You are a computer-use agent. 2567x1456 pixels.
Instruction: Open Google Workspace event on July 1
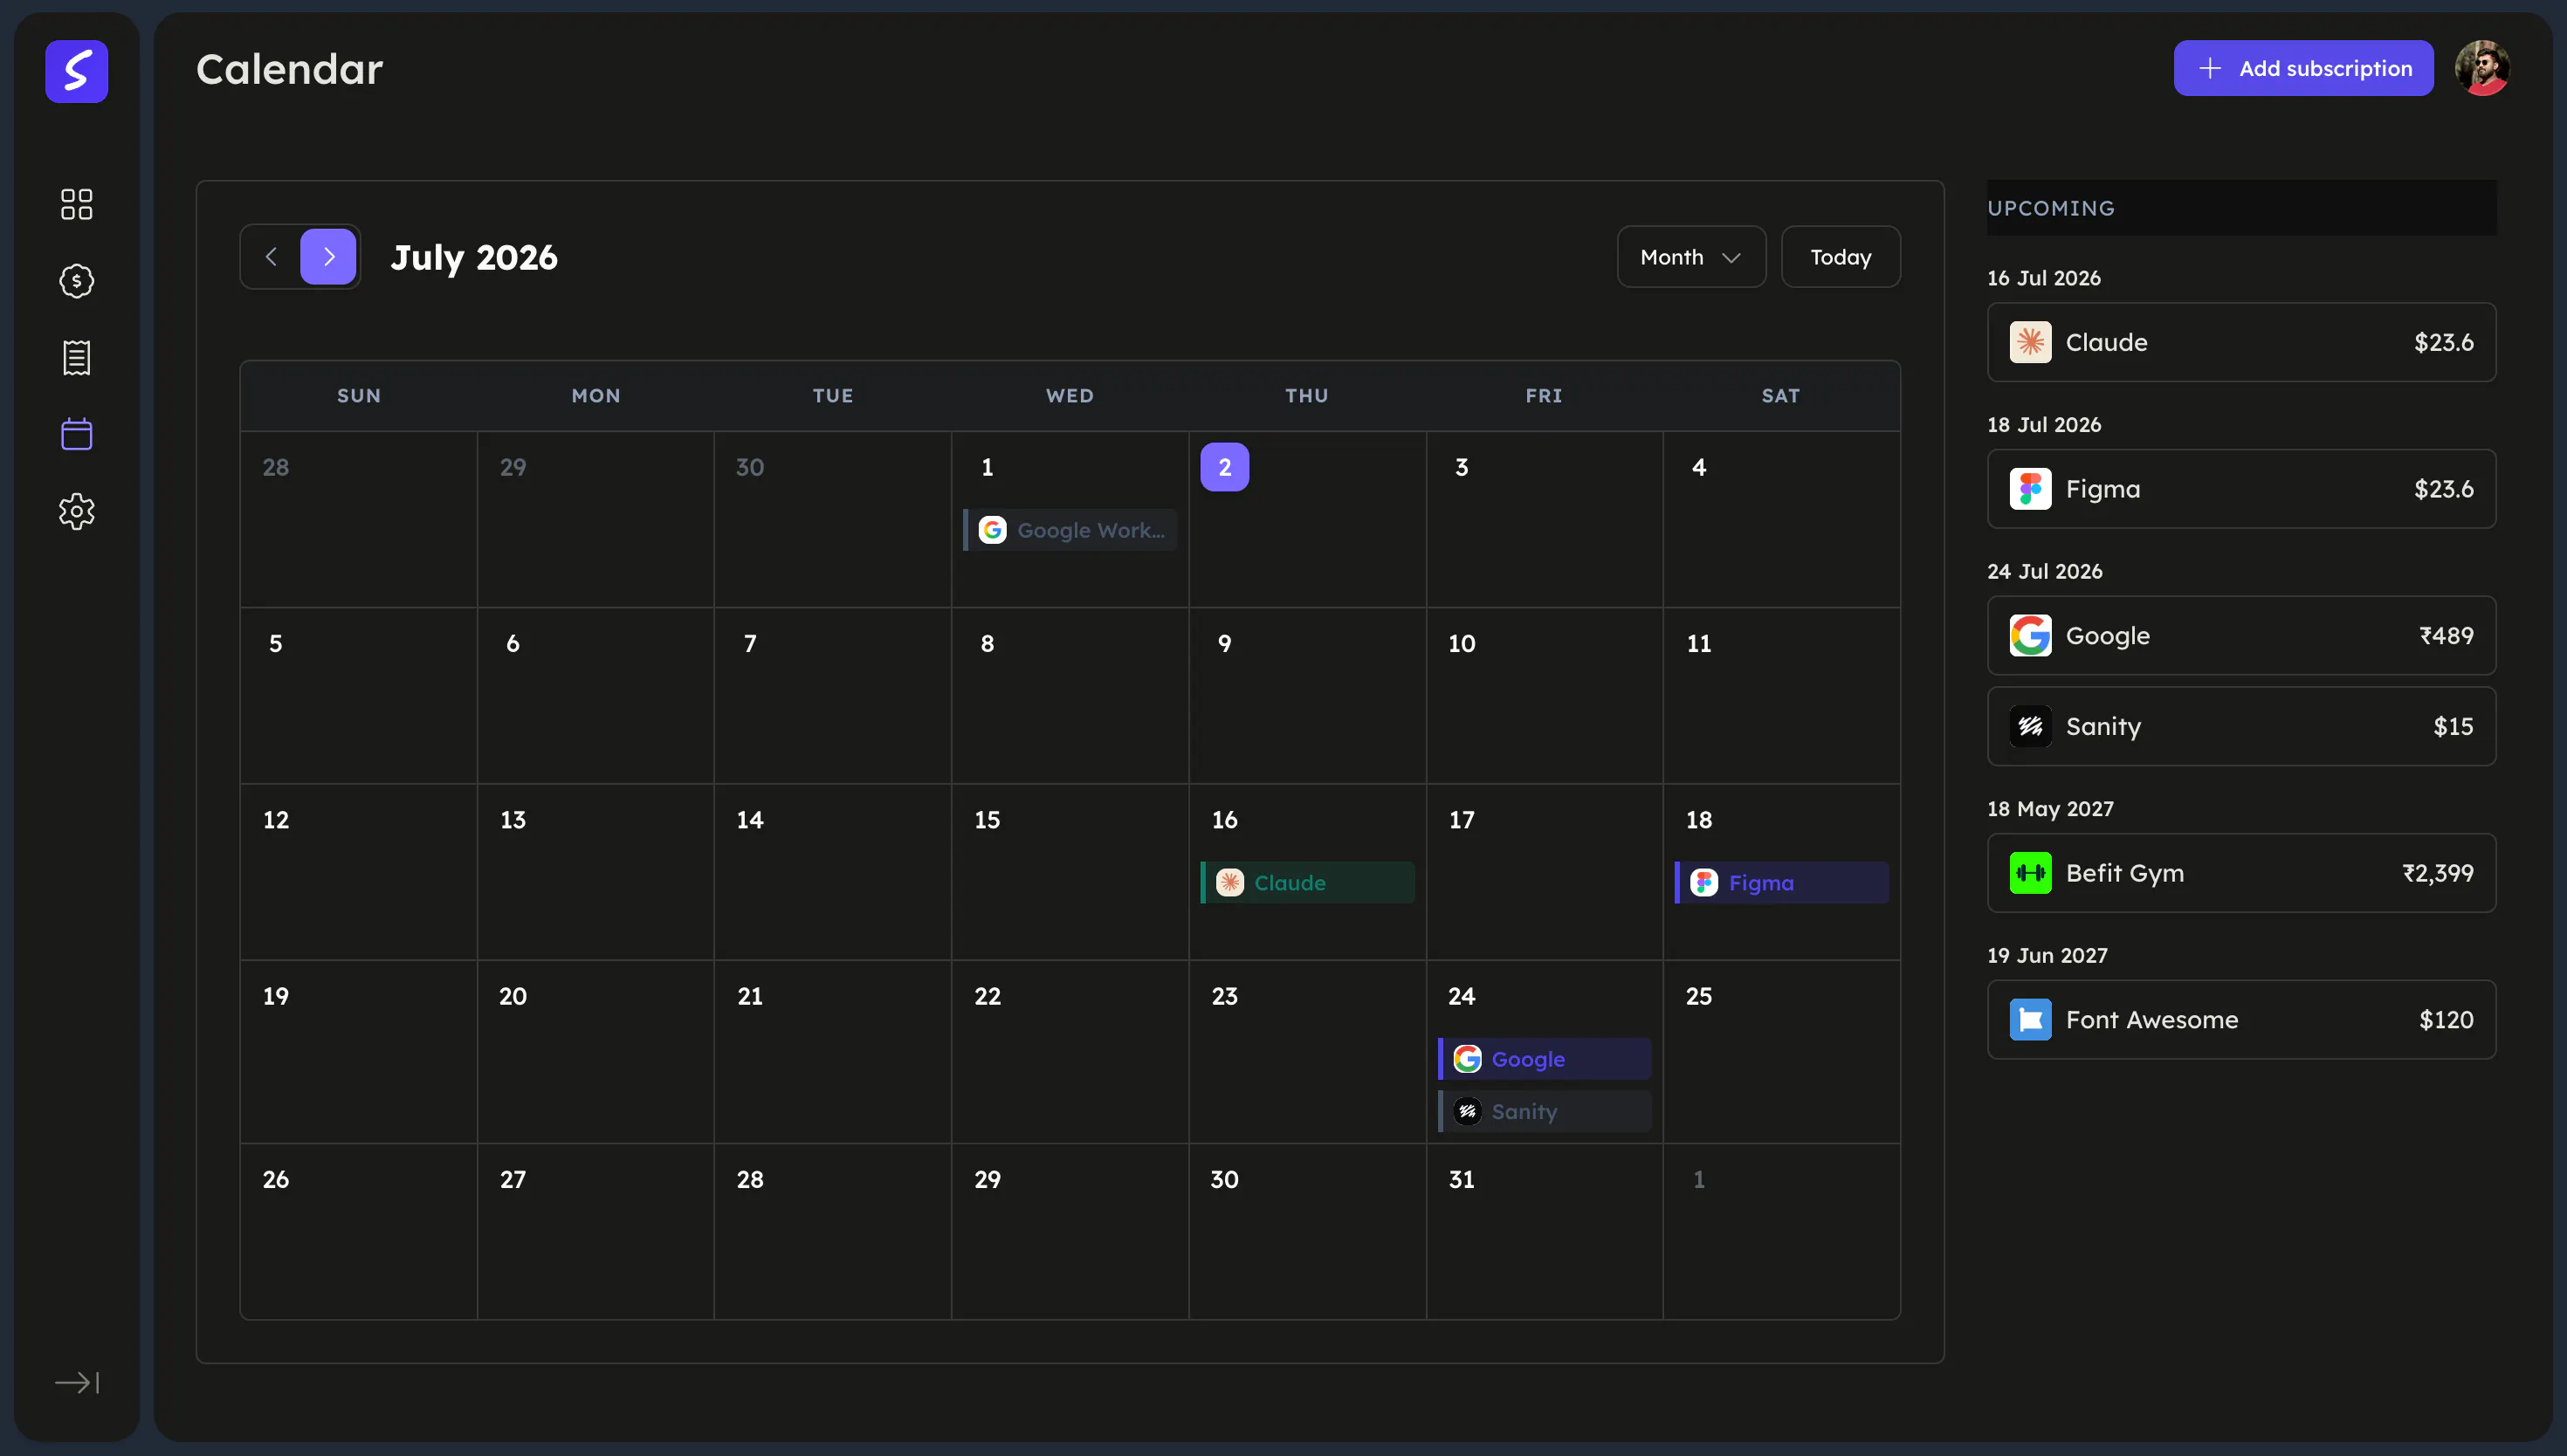(x=1069, y=530)
